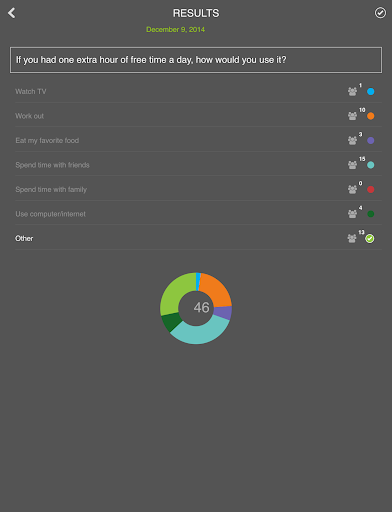Click the December 9, 2014 date link
392x512 pixels.
coord(175,30)
